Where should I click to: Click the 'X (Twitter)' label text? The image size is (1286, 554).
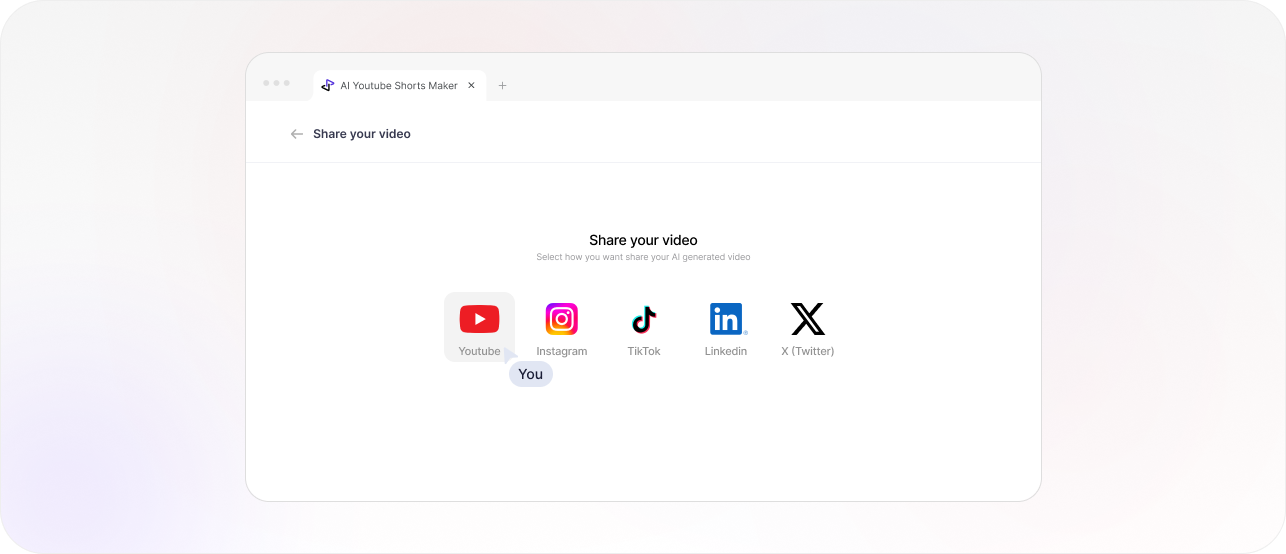click(x=808, y=351)
